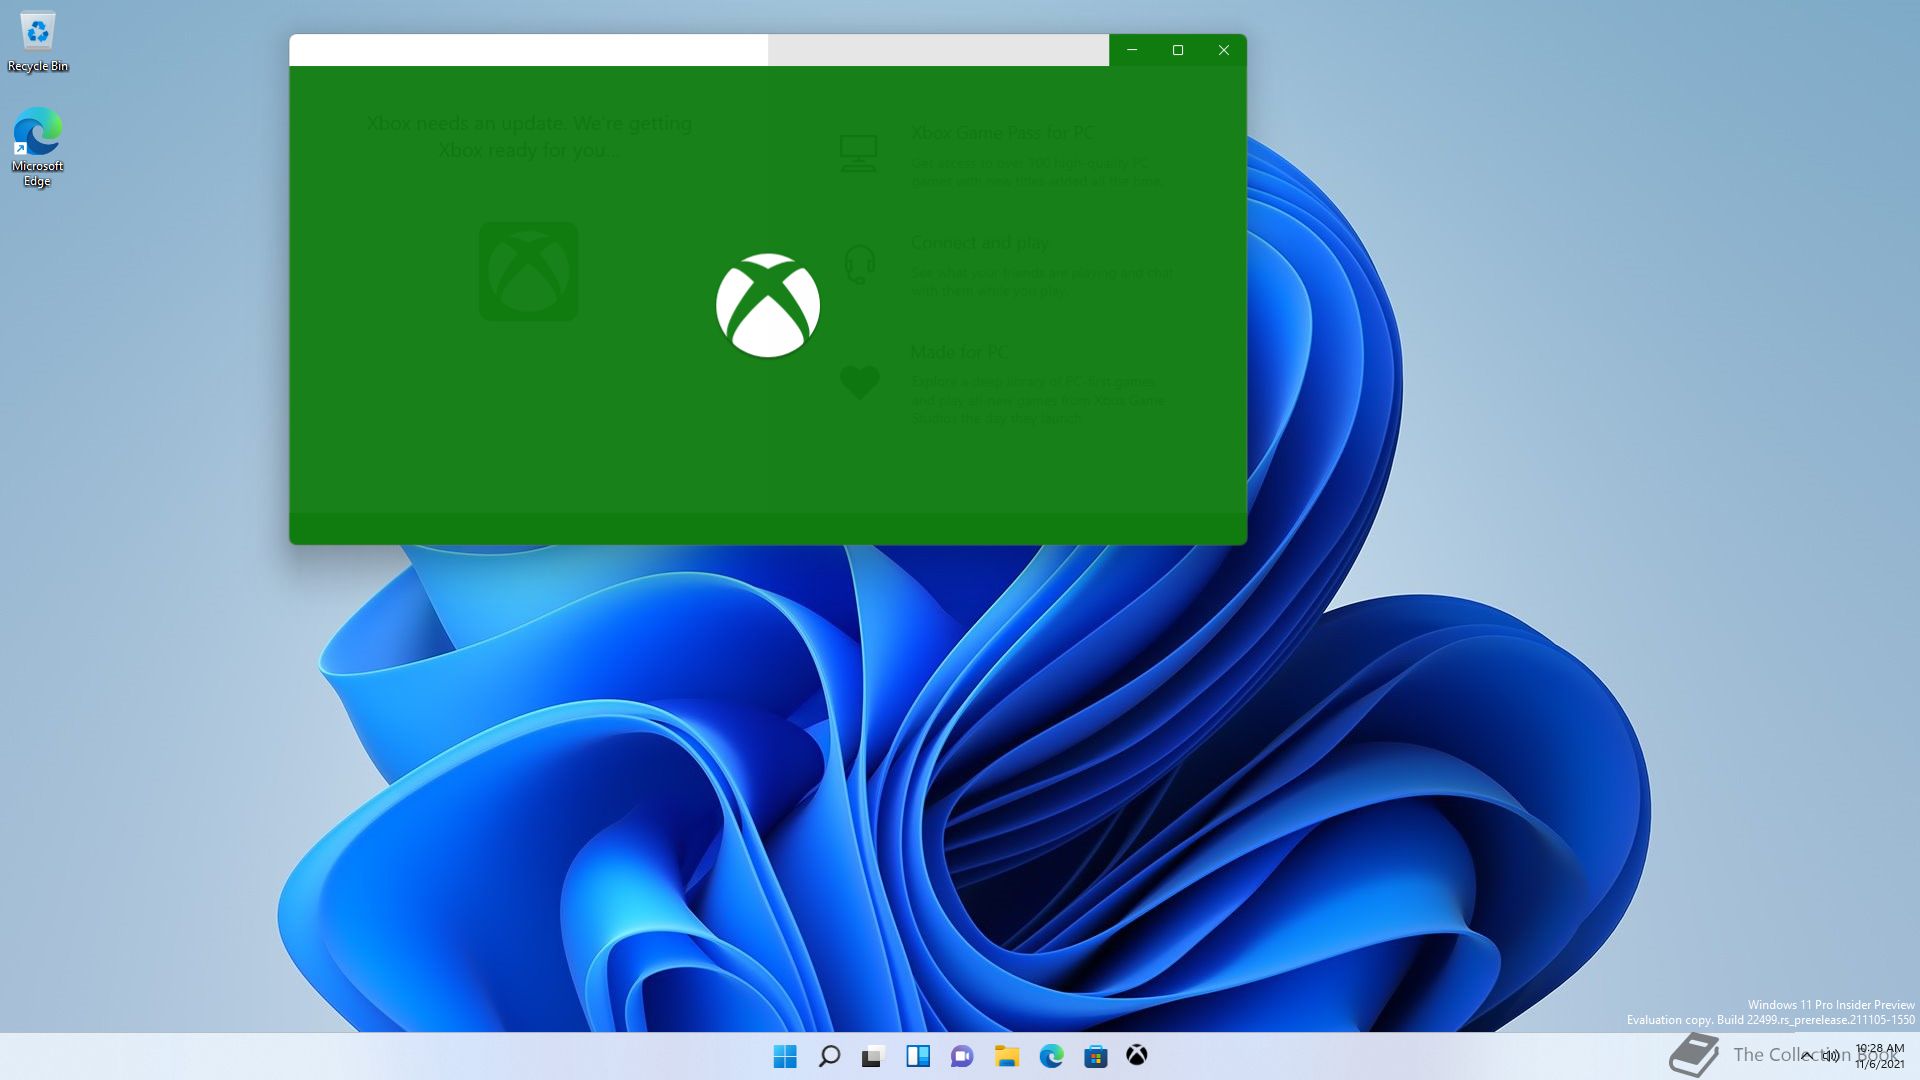
Task: Open taskbar Search magnifier
Action: (x=829, y=1056)
